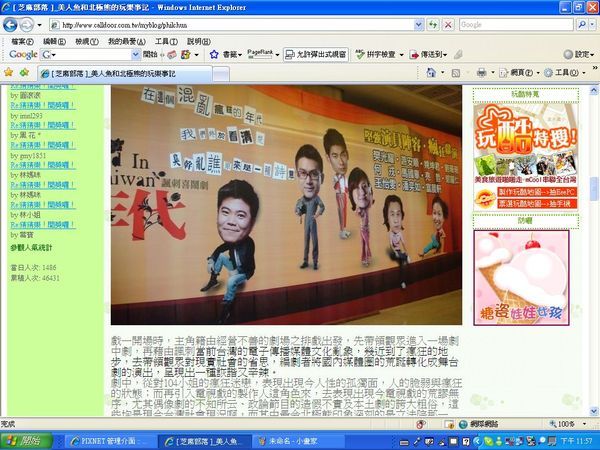600x450 pixels.
Task: Click the 拼字檢查 spell check button
Action: tap(375, 55)
